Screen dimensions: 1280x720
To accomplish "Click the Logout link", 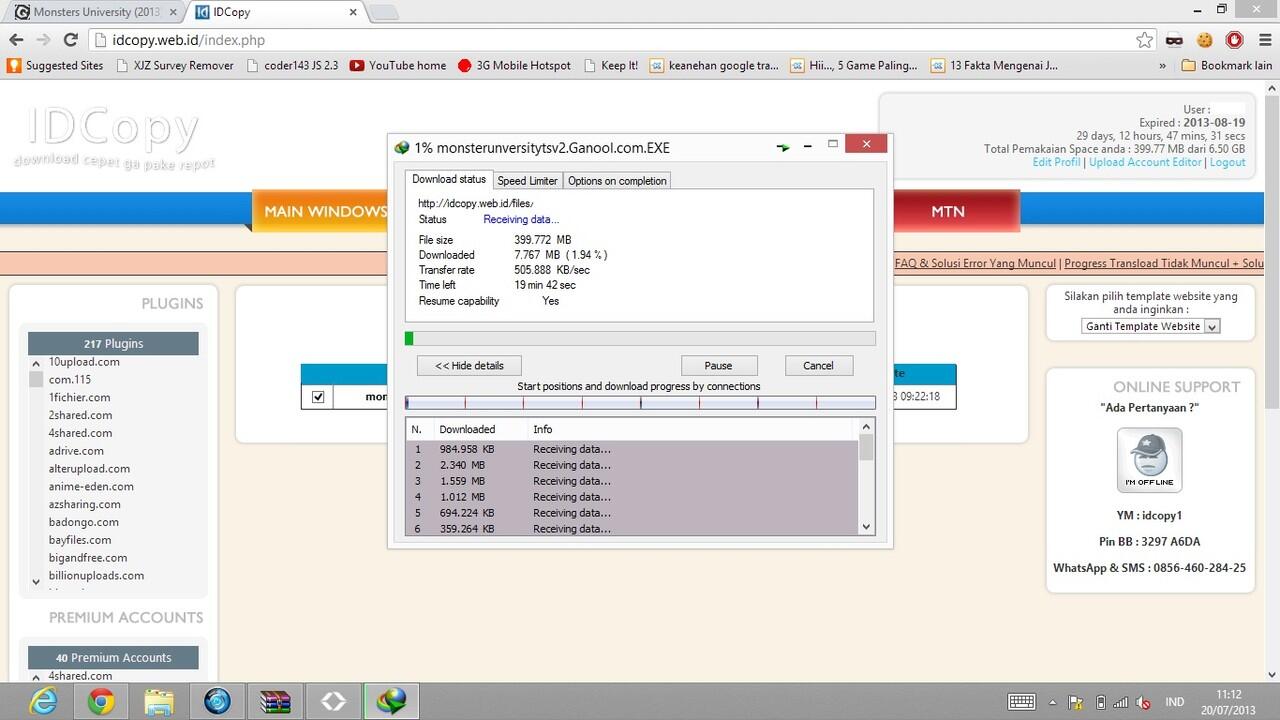I will [1227, 162].
